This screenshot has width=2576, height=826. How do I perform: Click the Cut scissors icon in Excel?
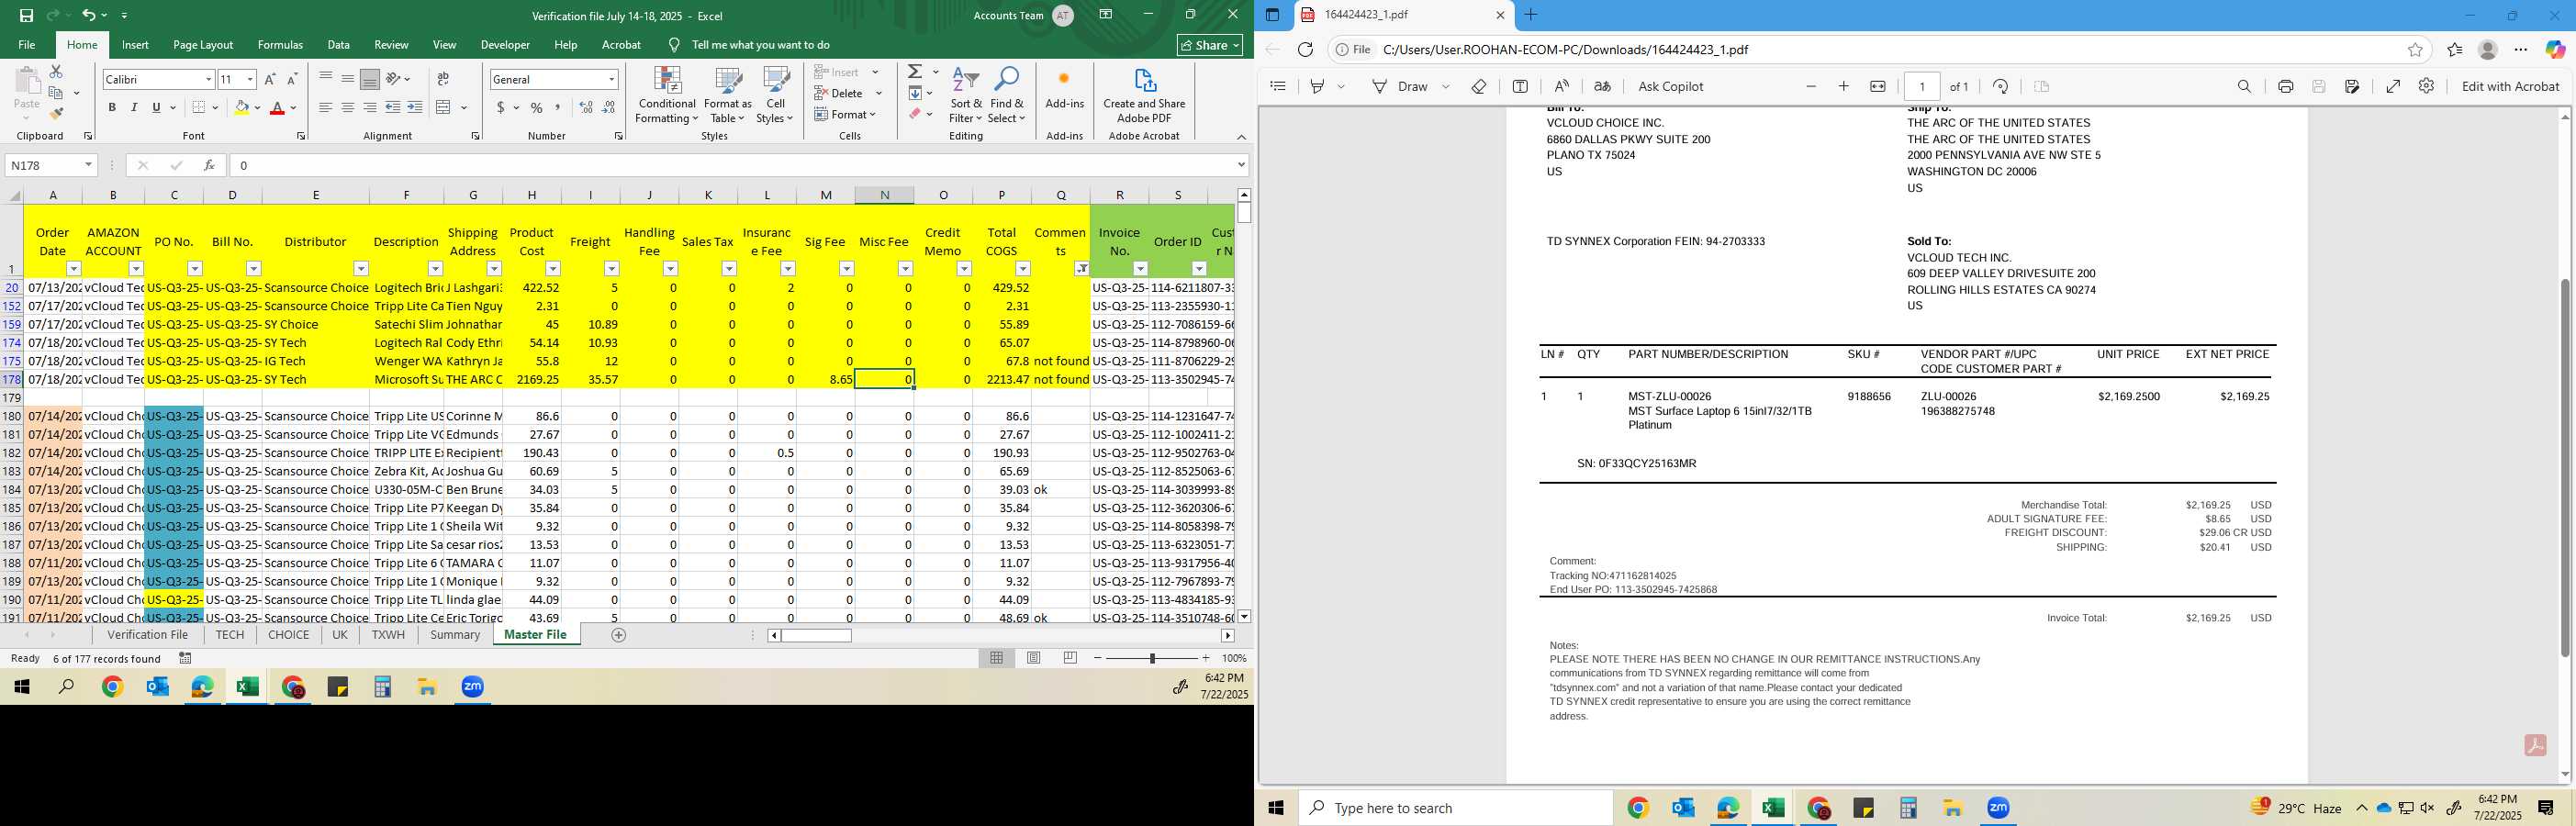pos(56,72)
